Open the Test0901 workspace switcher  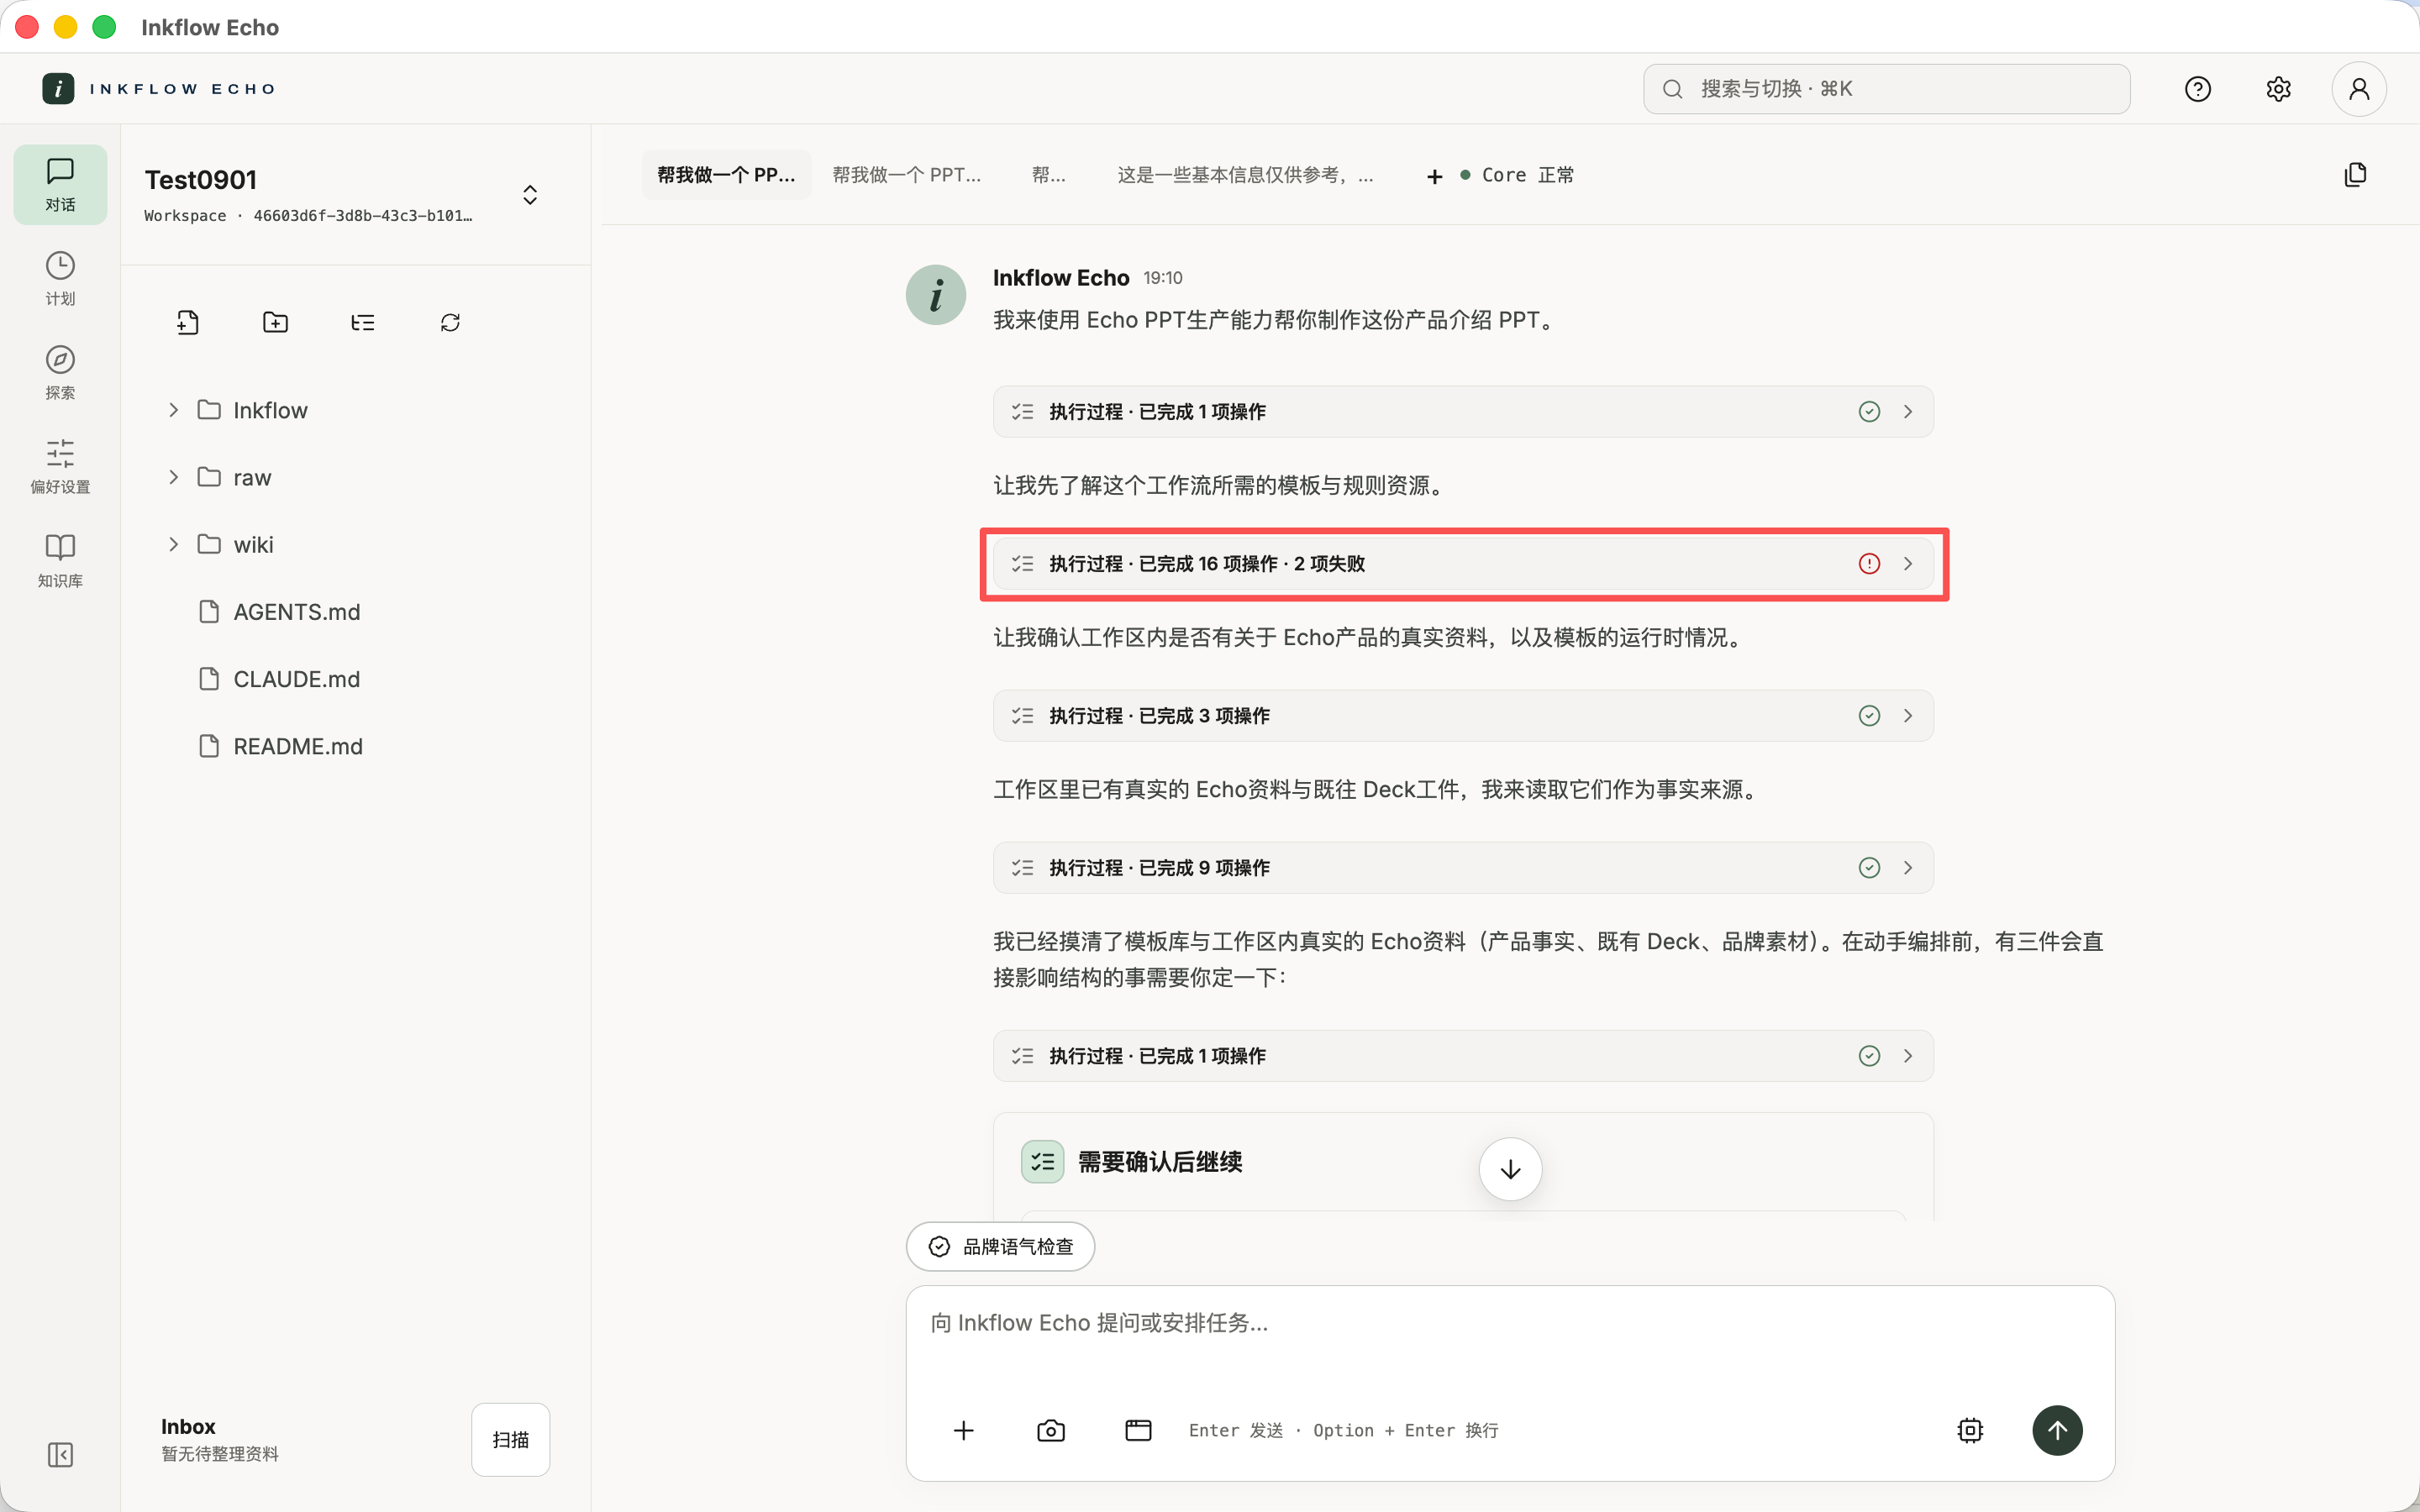(530, 194)
